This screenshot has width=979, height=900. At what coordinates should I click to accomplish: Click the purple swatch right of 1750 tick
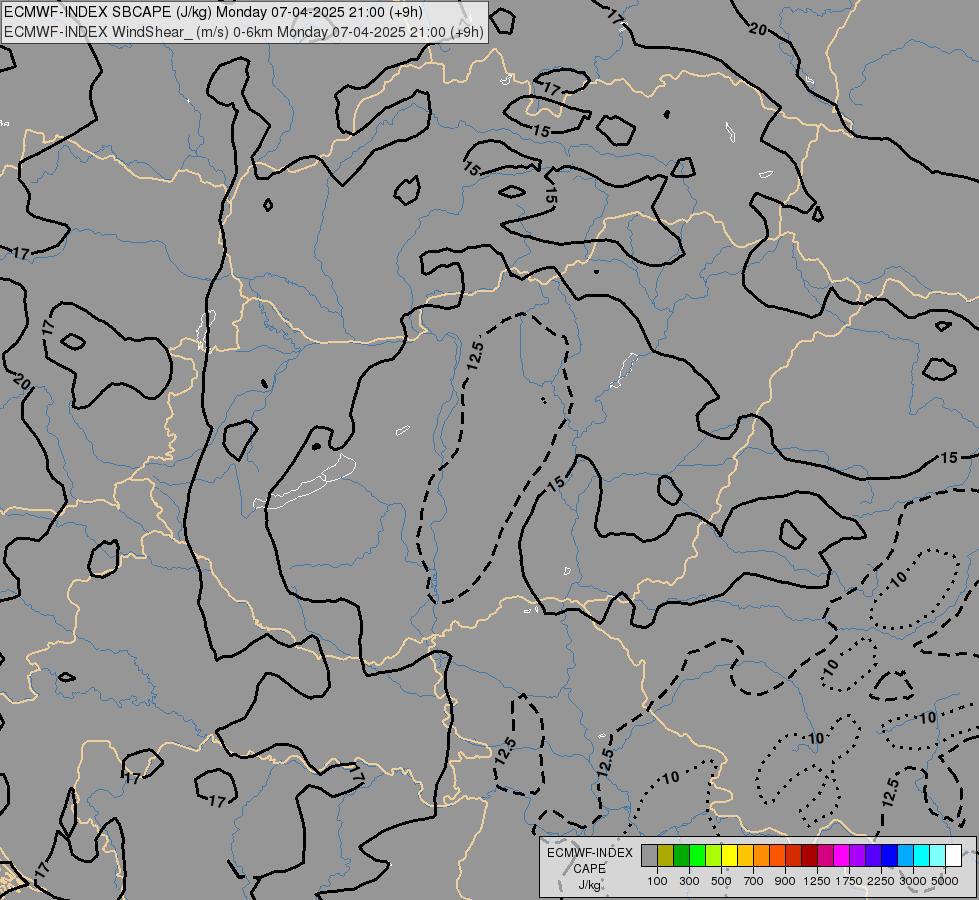tap(857, 855)
